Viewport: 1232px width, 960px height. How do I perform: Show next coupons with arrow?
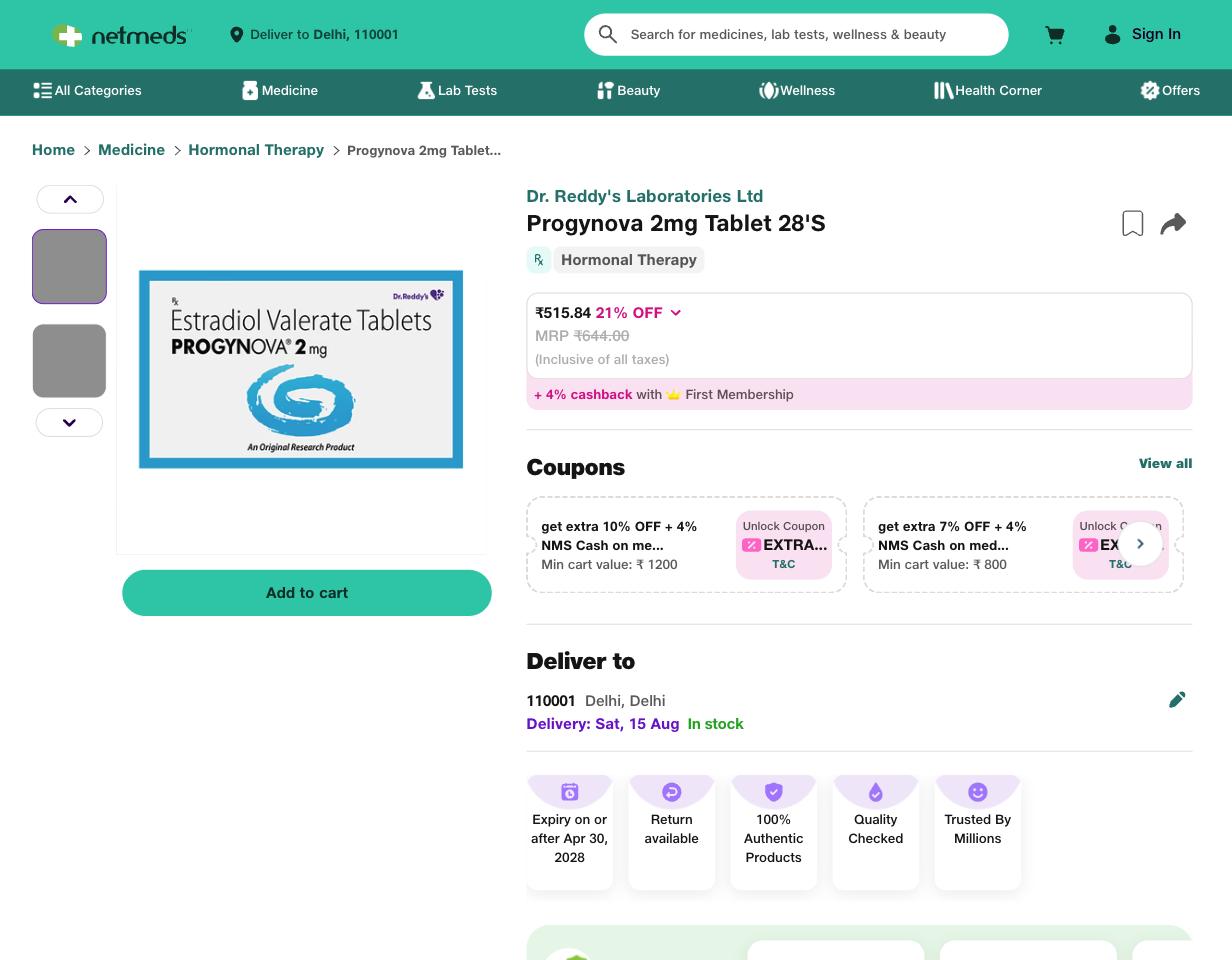click(x=1140, y=544)
